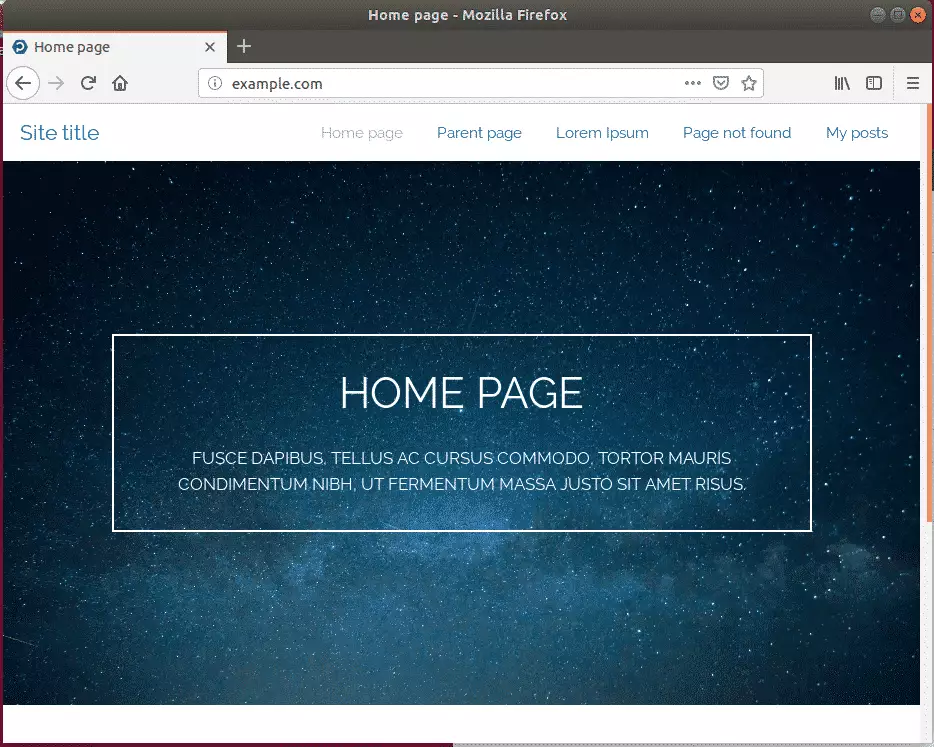Navigate to Parent page

coord(479,133)
